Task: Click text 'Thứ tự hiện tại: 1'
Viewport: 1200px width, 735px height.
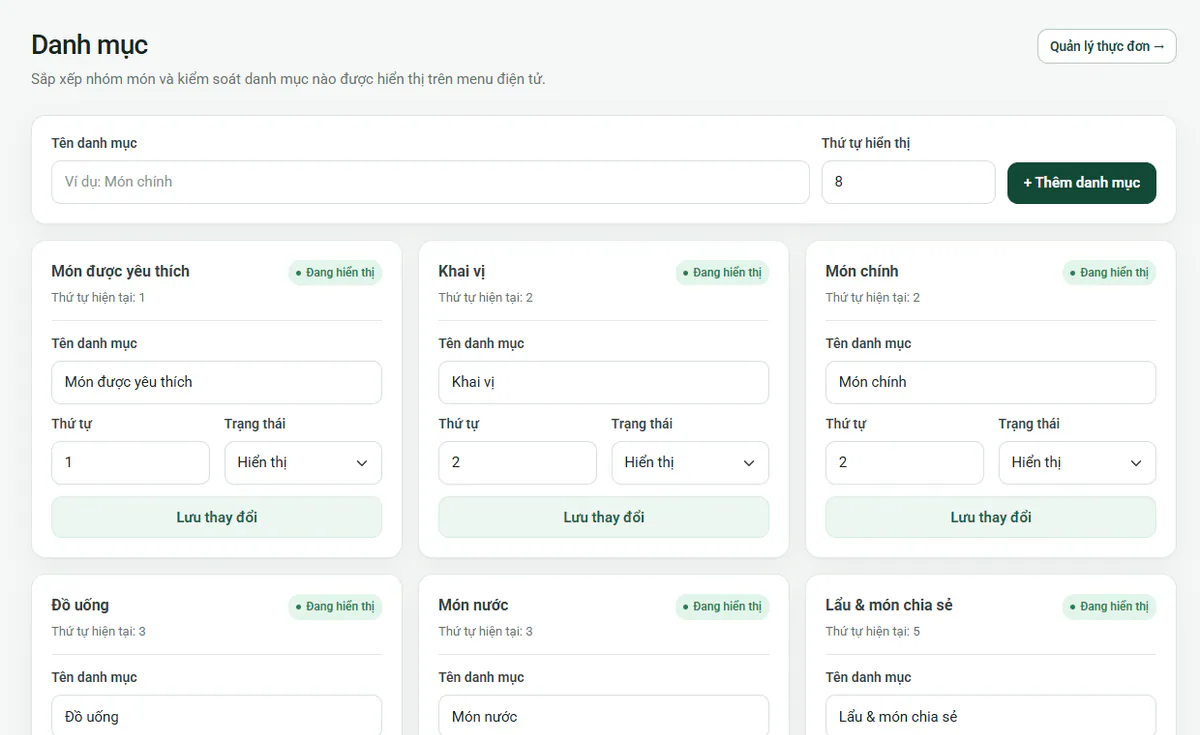Action: click(99, 298)
